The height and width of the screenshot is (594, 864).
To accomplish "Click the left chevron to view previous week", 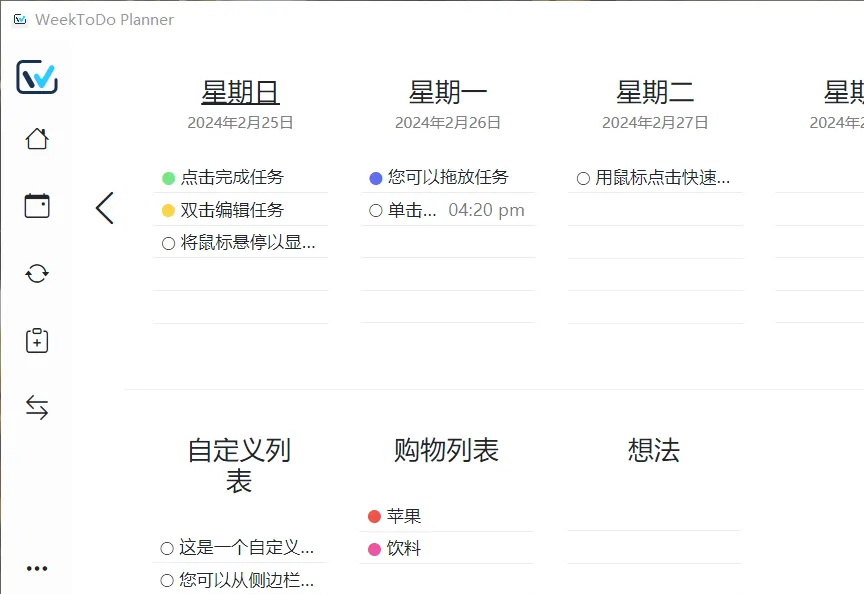I will [x=104, y=207].
